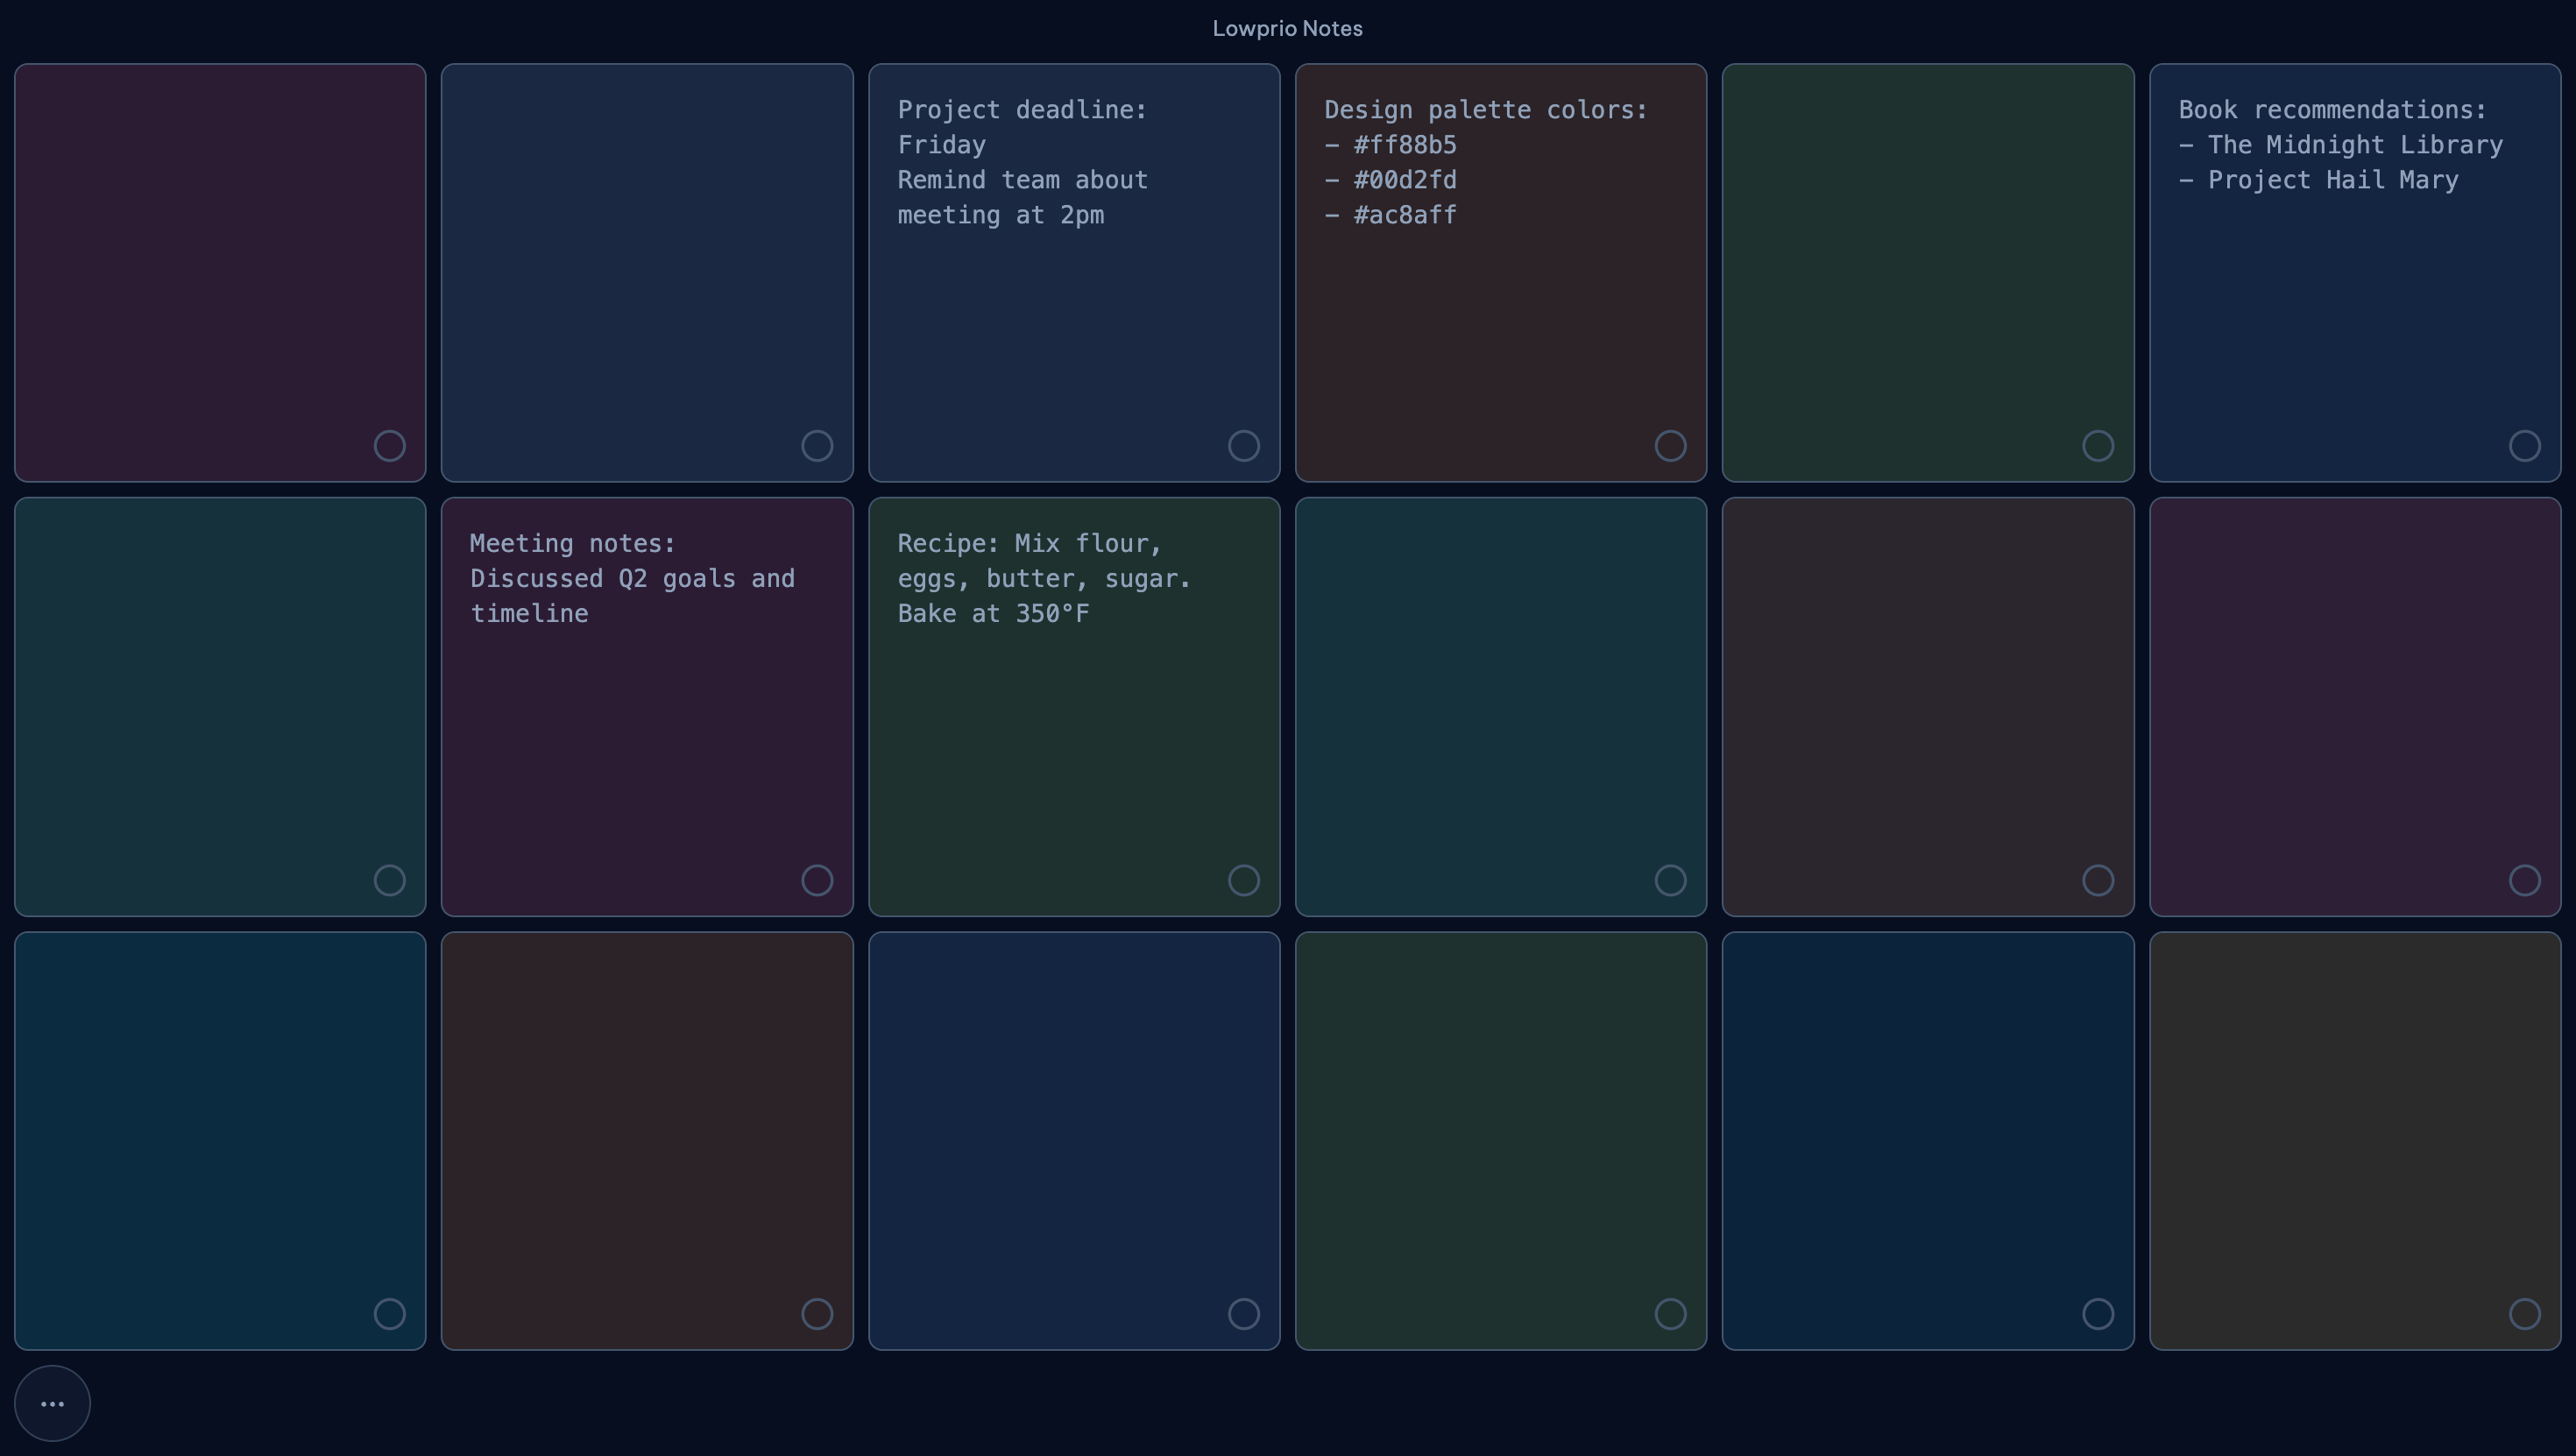This screenshot has height=1456, width=2576.
Task: Click the 'Book recommendations:' heading
Action: 2332,110
